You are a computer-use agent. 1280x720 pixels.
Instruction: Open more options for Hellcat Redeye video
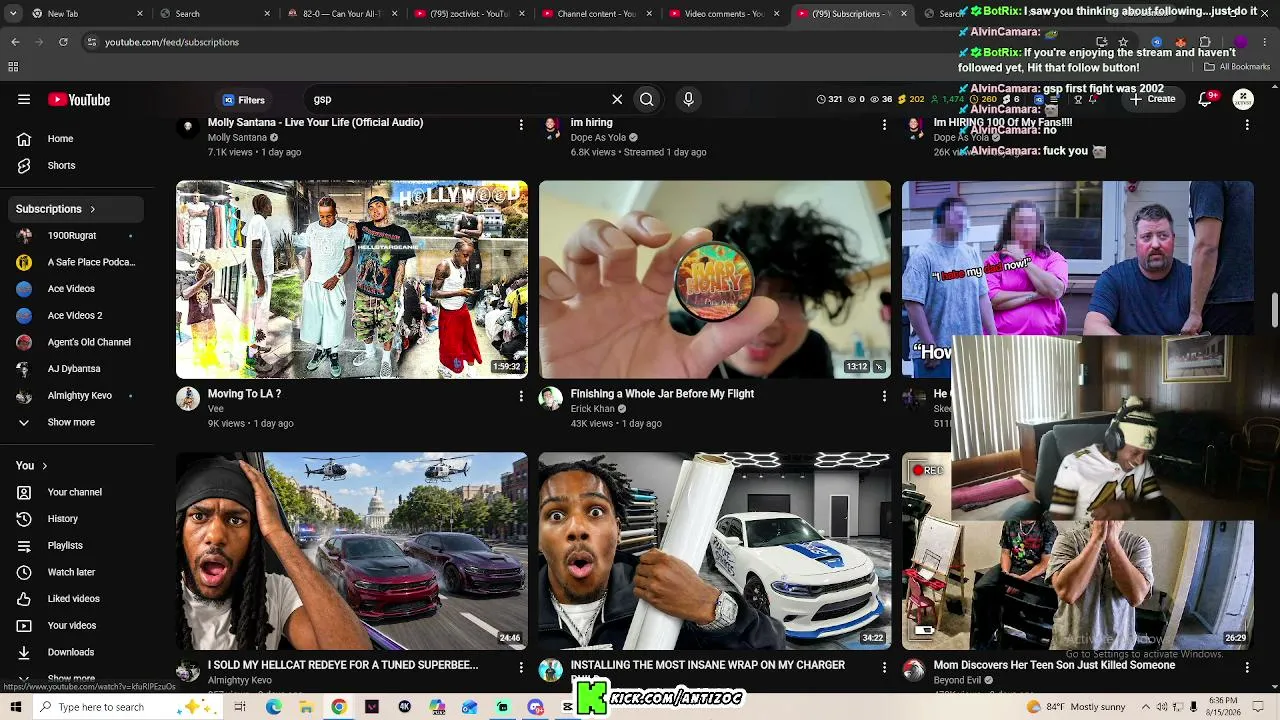click(x=521, y=667)
